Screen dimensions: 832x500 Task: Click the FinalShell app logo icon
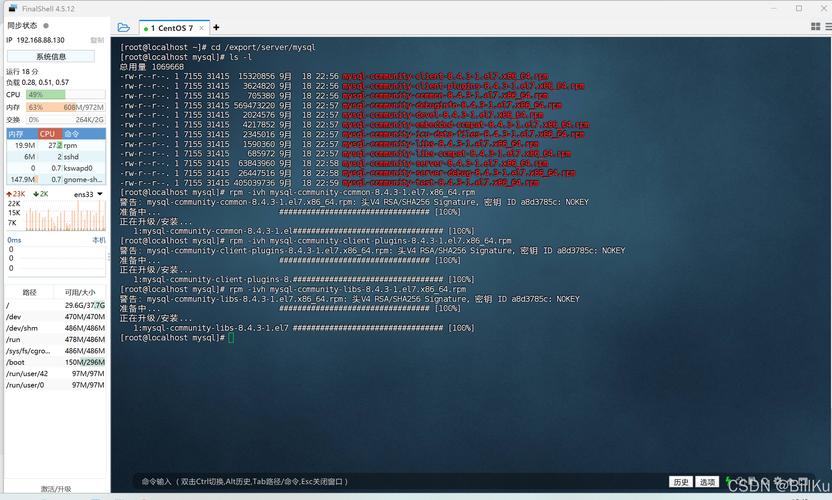click(x=11, y=8)
